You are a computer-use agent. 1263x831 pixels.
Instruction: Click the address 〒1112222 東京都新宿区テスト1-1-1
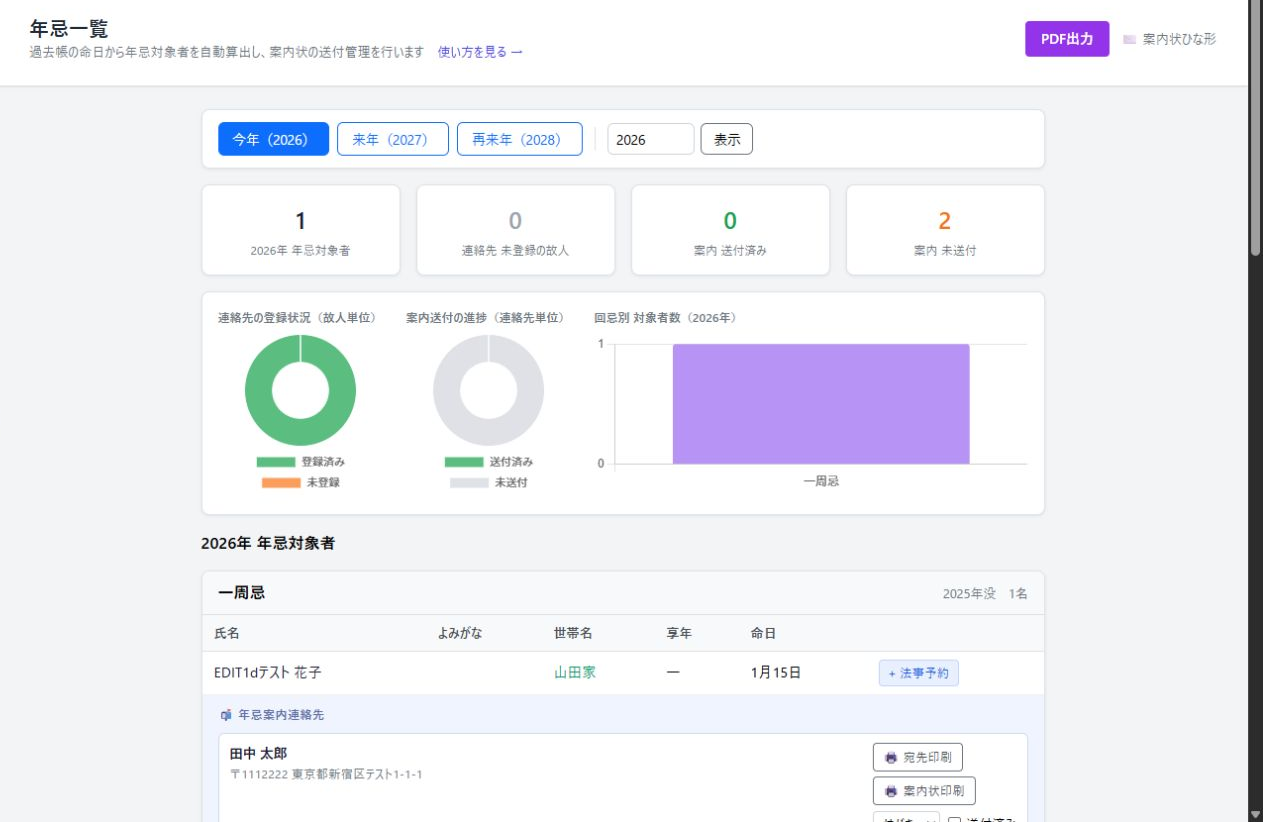326,774
